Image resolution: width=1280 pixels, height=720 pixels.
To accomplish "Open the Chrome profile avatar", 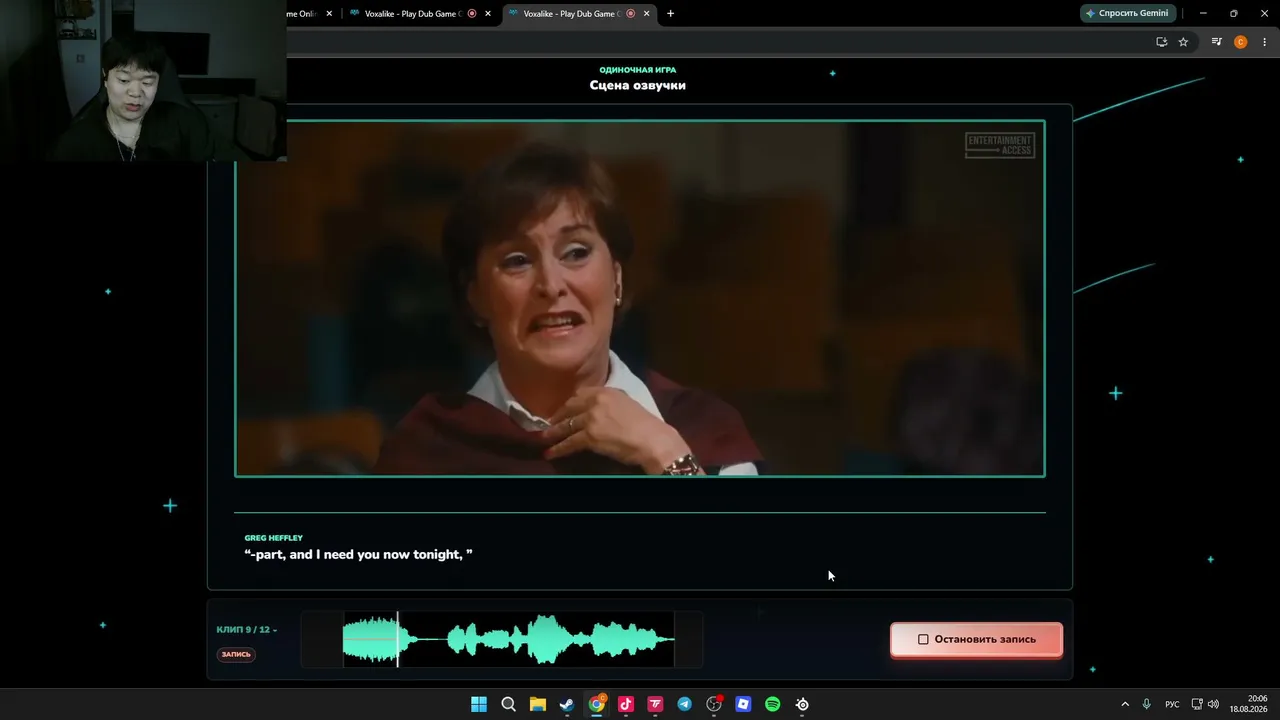I will [x=1241, y=42].
